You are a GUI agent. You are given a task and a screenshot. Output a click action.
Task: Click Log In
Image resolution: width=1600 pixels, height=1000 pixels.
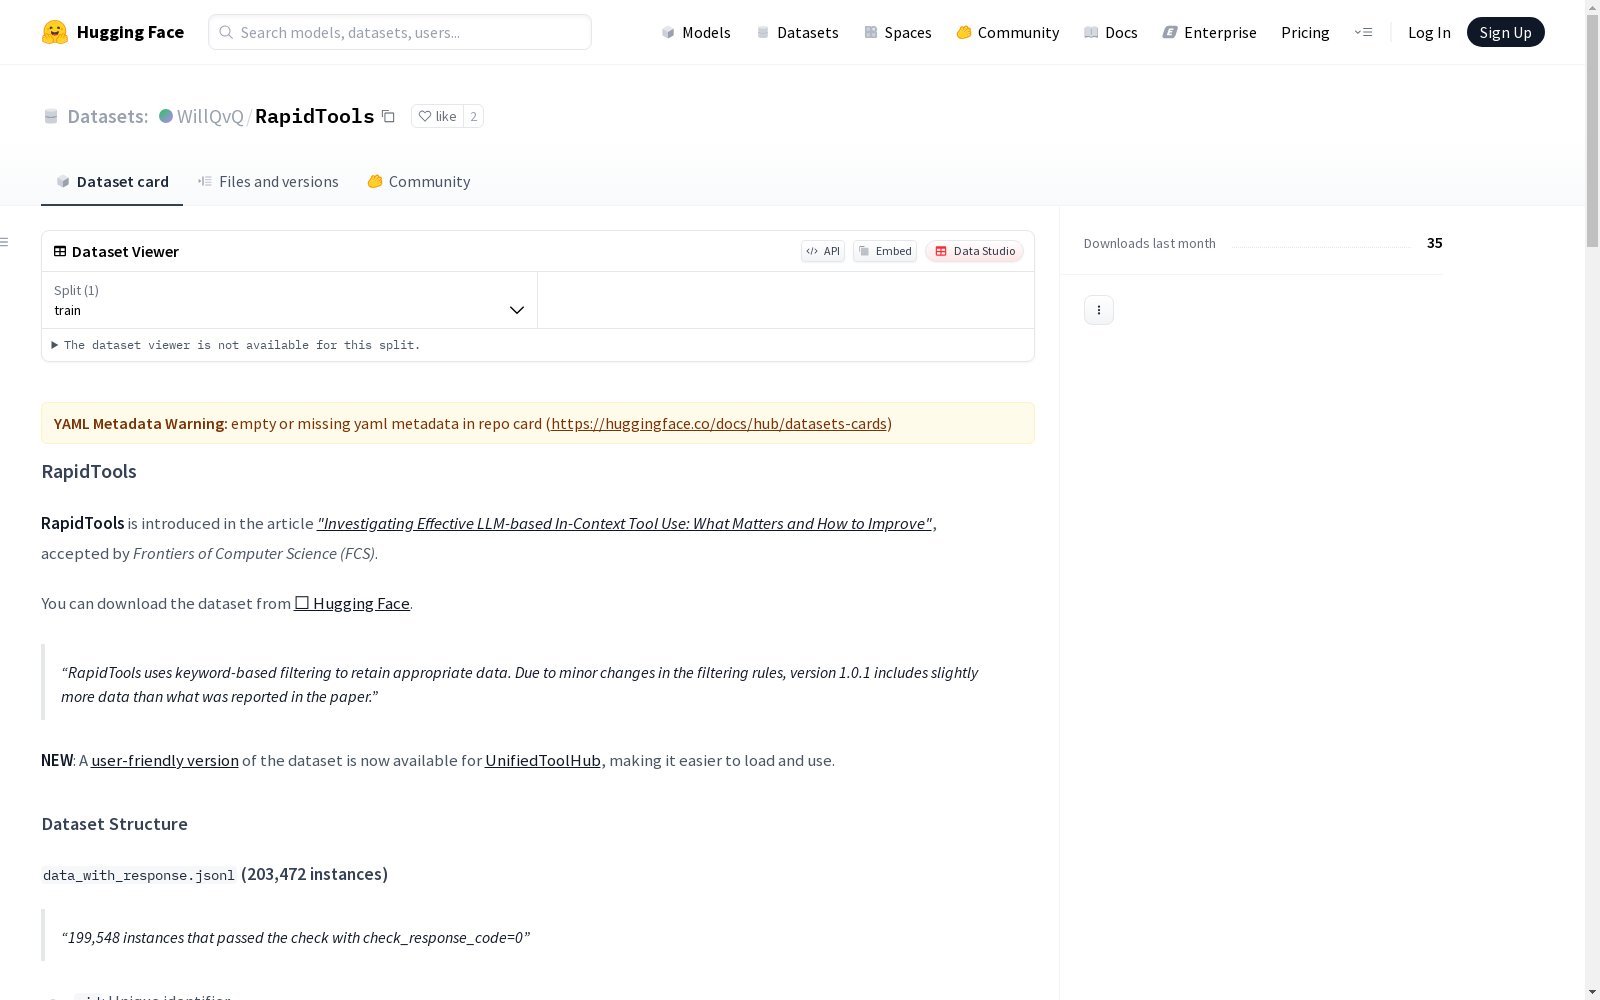point(1429,32)
